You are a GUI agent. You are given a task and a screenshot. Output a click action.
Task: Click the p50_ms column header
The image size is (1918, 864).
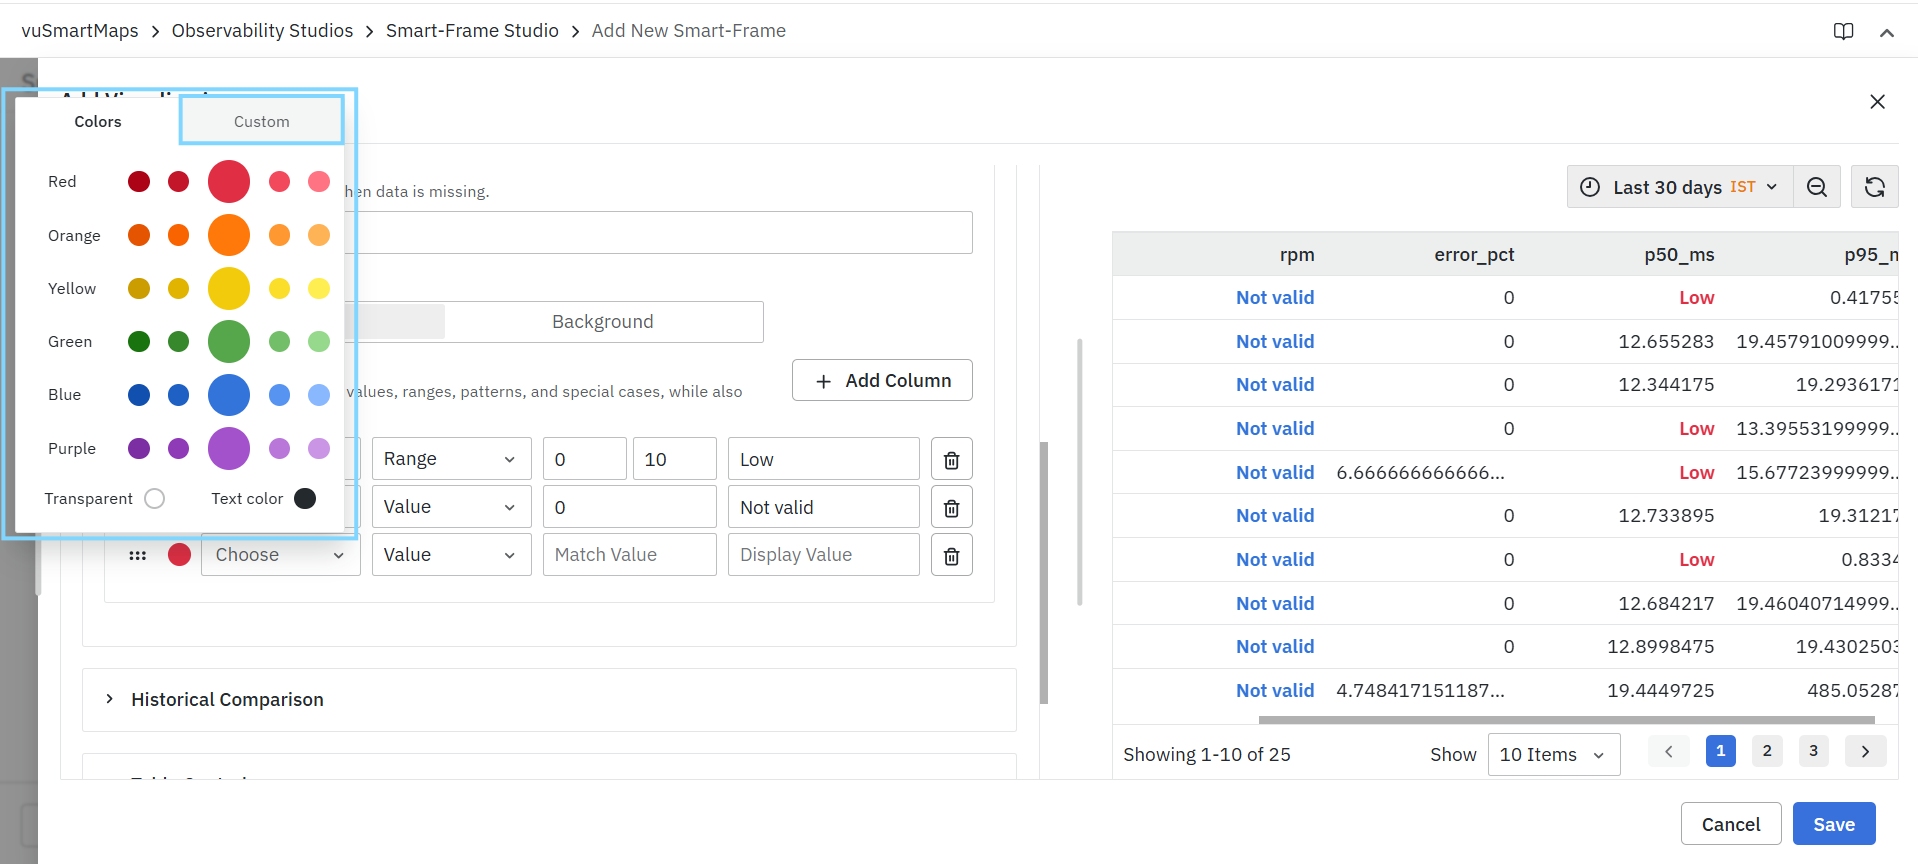(x=1679, y=255)
